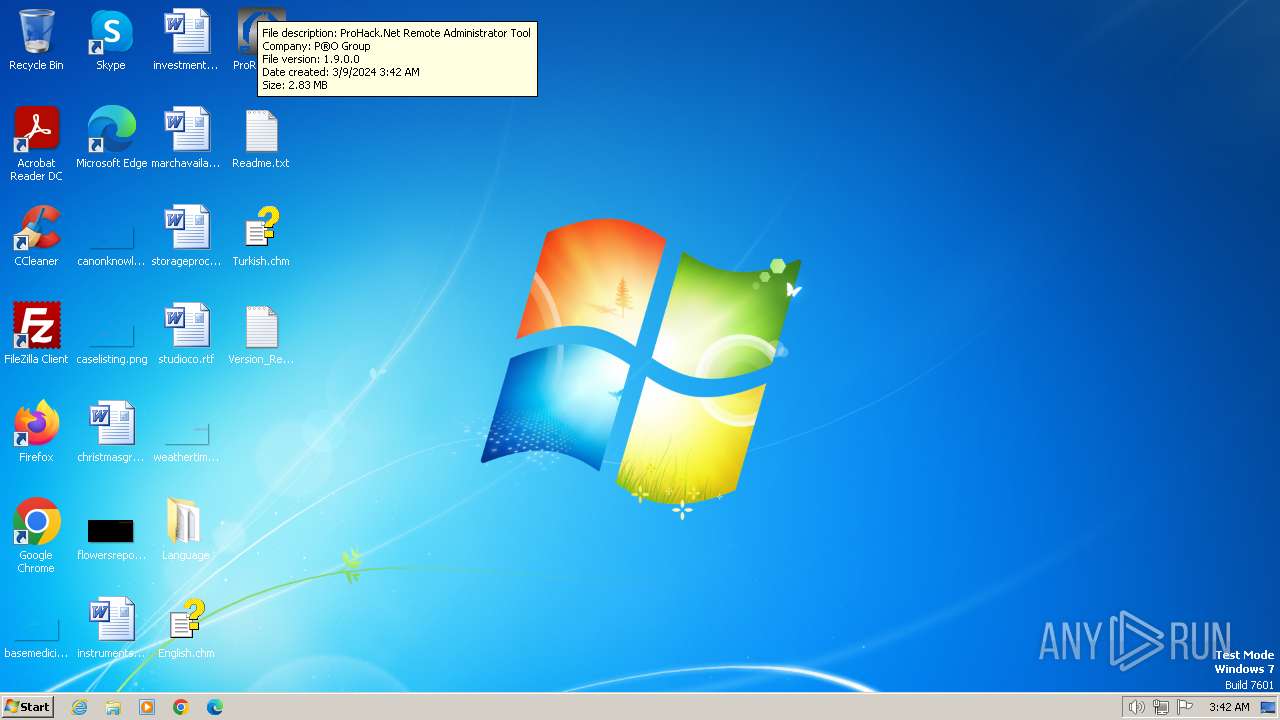Open Windows Explorer from the taskbar

click(113, 707)
